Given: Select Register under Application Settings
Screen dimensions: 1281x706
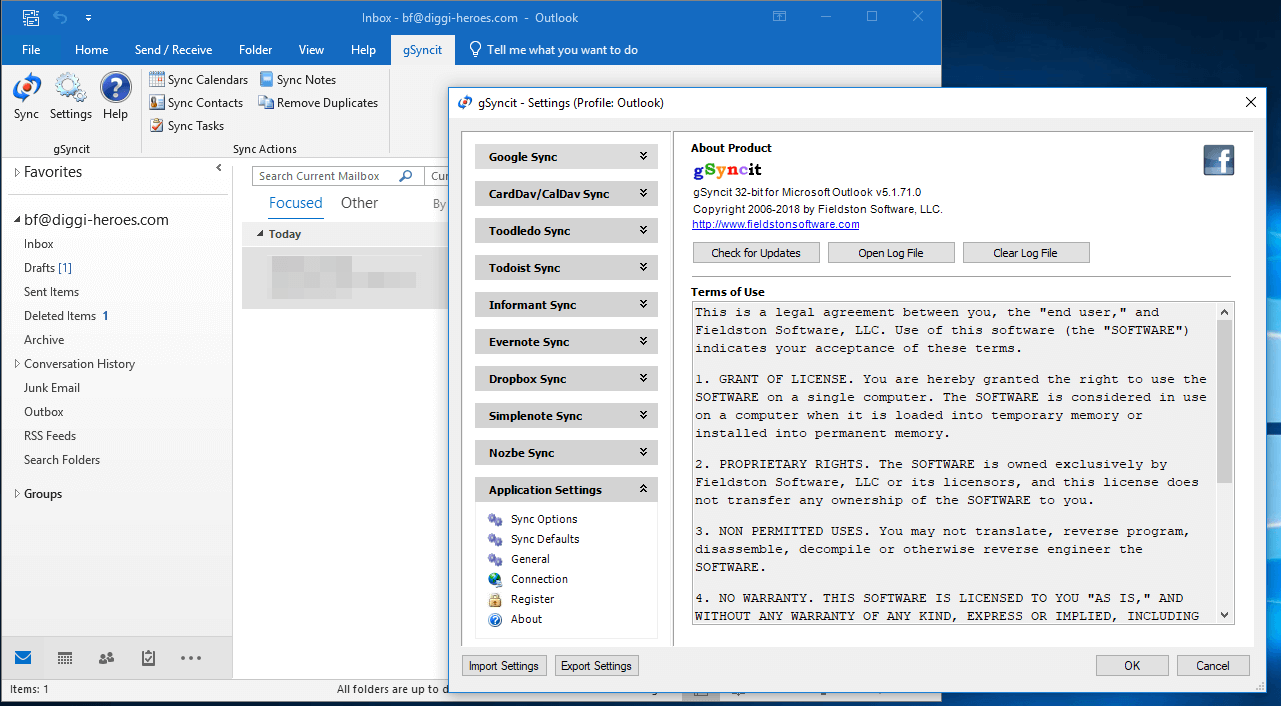Looking at the screenshot, I should [532, 599].
